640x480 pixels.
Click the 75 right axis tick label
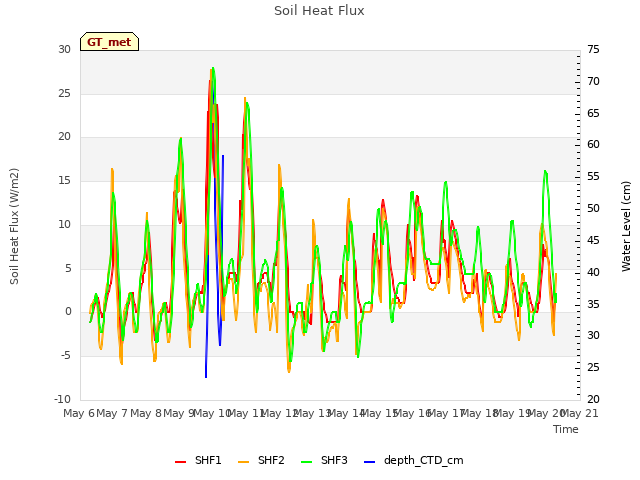pos(593,49)
